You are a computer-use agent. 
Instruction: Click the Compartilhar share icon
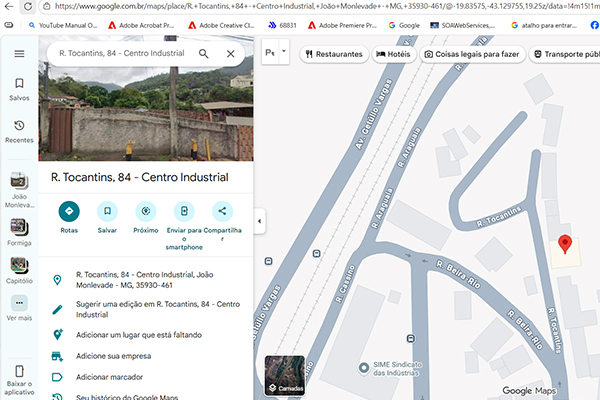click(x=222, y=211)
